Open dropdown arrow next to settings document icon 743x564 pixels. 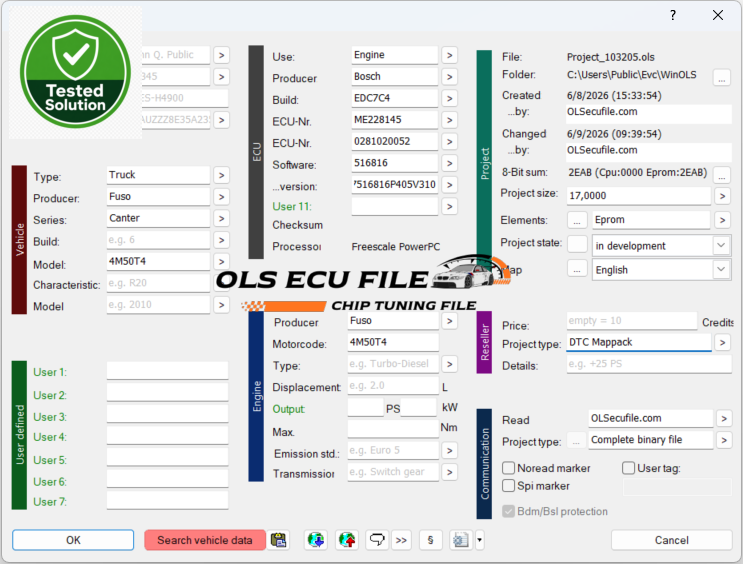[x=479, y=540]
